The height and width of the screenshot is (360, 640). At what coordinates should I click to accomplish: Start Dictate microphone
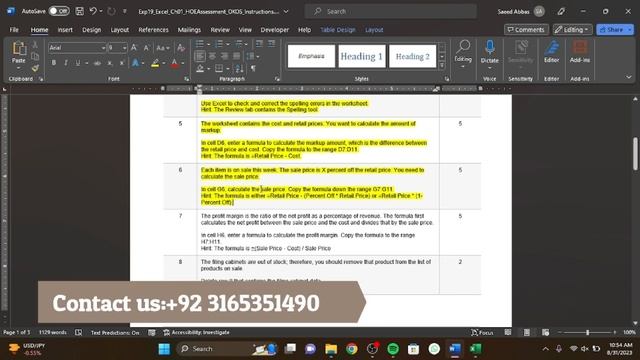(x=489, y=53)
